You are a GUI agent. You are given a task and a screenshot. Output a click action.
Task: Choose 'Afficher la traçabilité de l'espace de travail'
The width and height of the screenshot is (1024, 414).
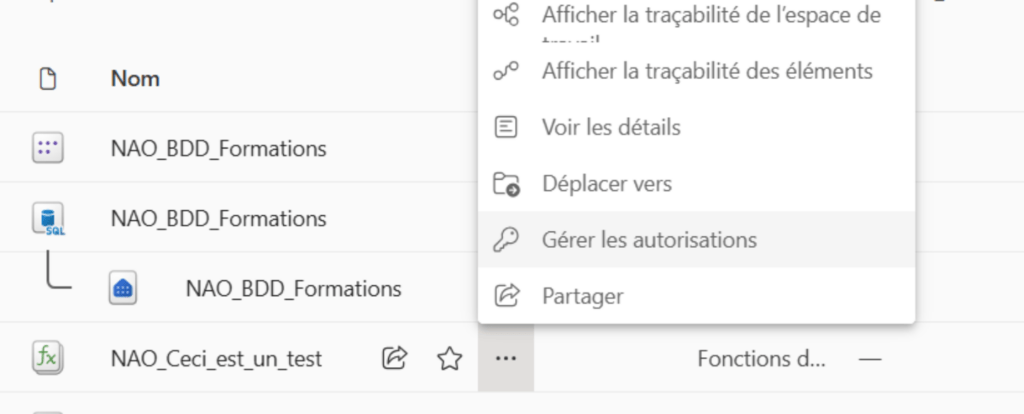pos(710,17)
